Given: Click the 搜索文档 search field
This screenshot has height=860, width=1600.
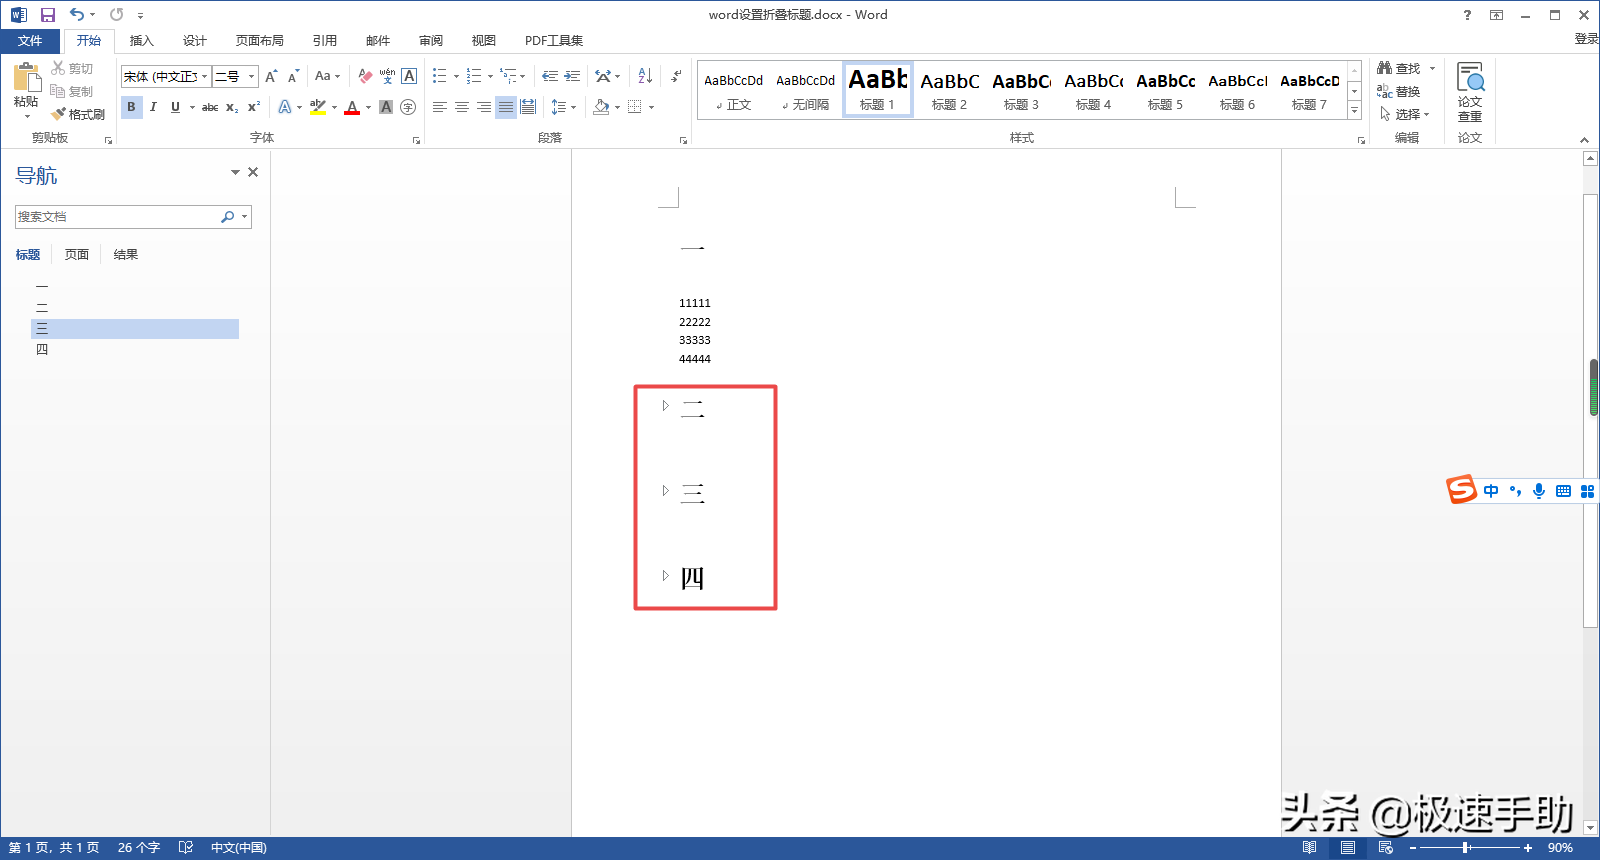Looking at the screenshot, I should click(115, 217).
